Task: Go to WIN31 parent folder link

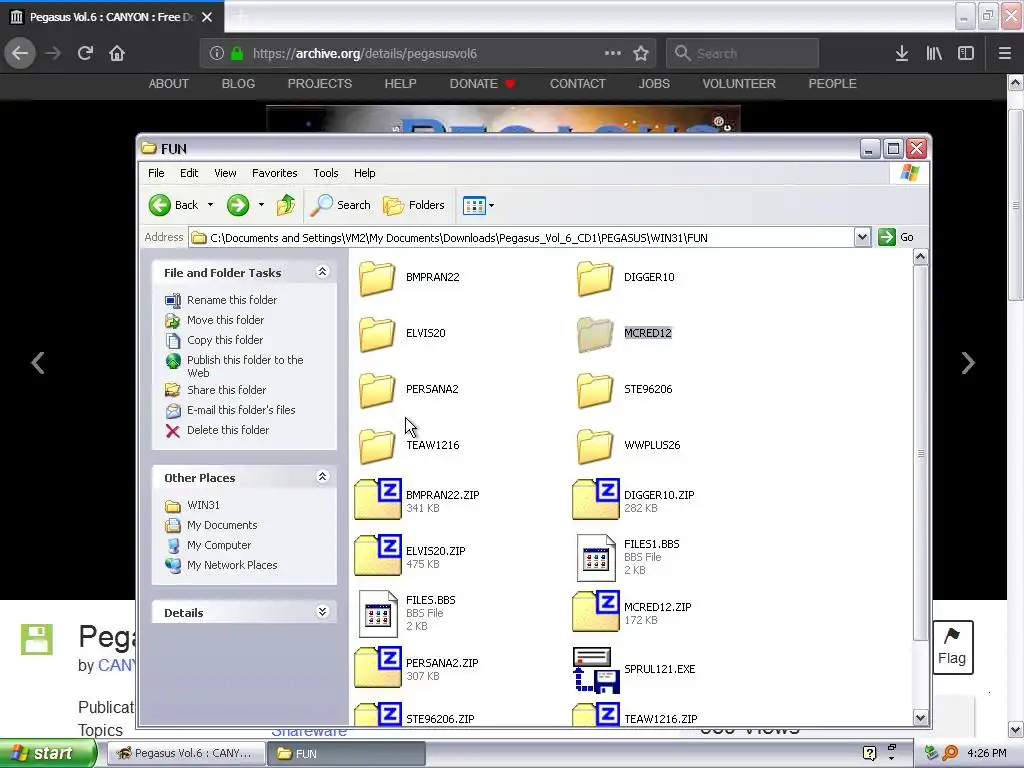Action: point(203,505)
